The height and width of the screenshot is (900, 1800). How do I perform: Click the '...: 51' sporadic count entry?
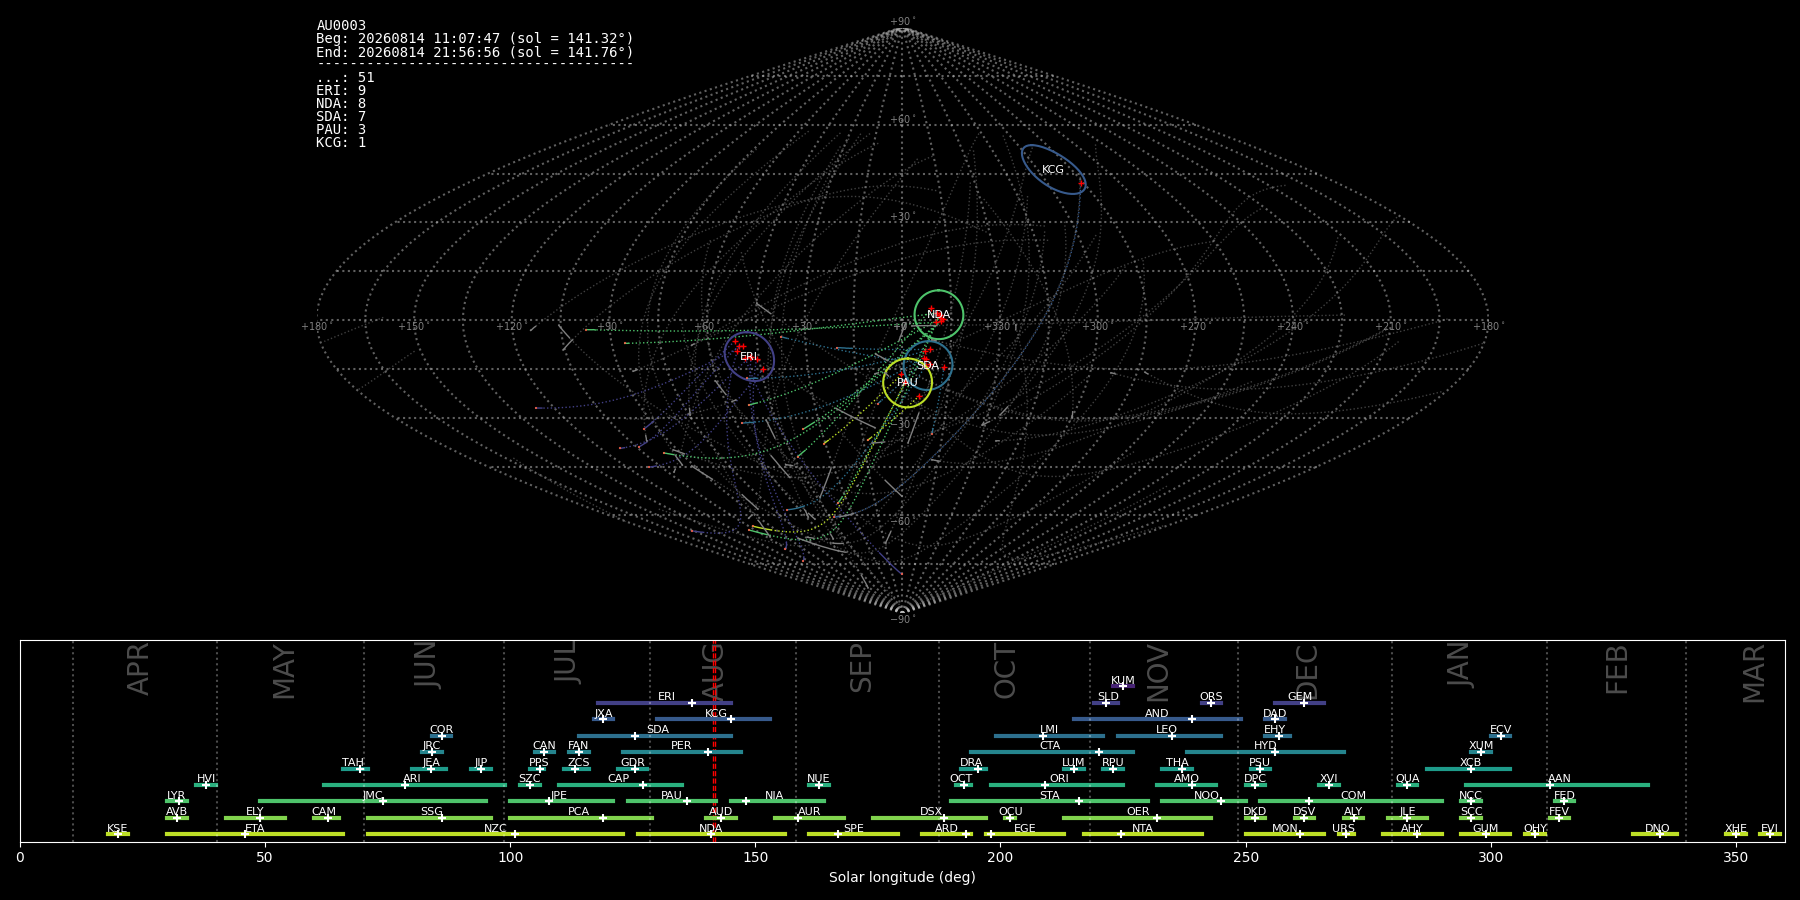click(345, 78)
